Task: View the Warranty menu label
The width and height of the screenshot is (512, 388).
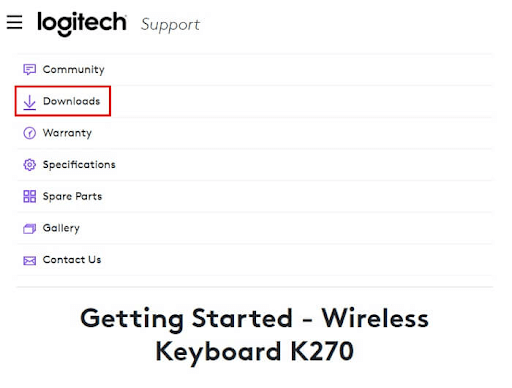Action: click(67, 133)
